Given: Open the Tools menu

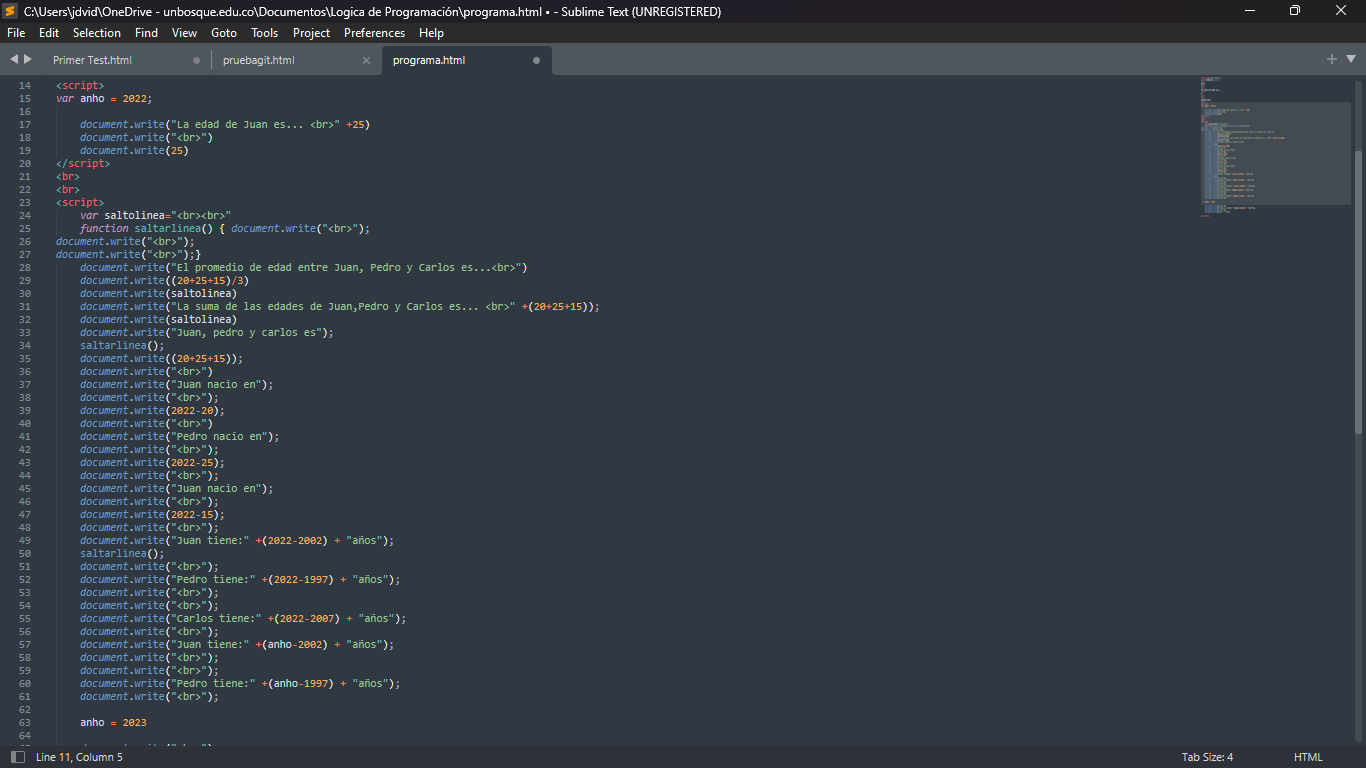Looking at the screenshot, I should pyautogui.click(x=265, y=33).
